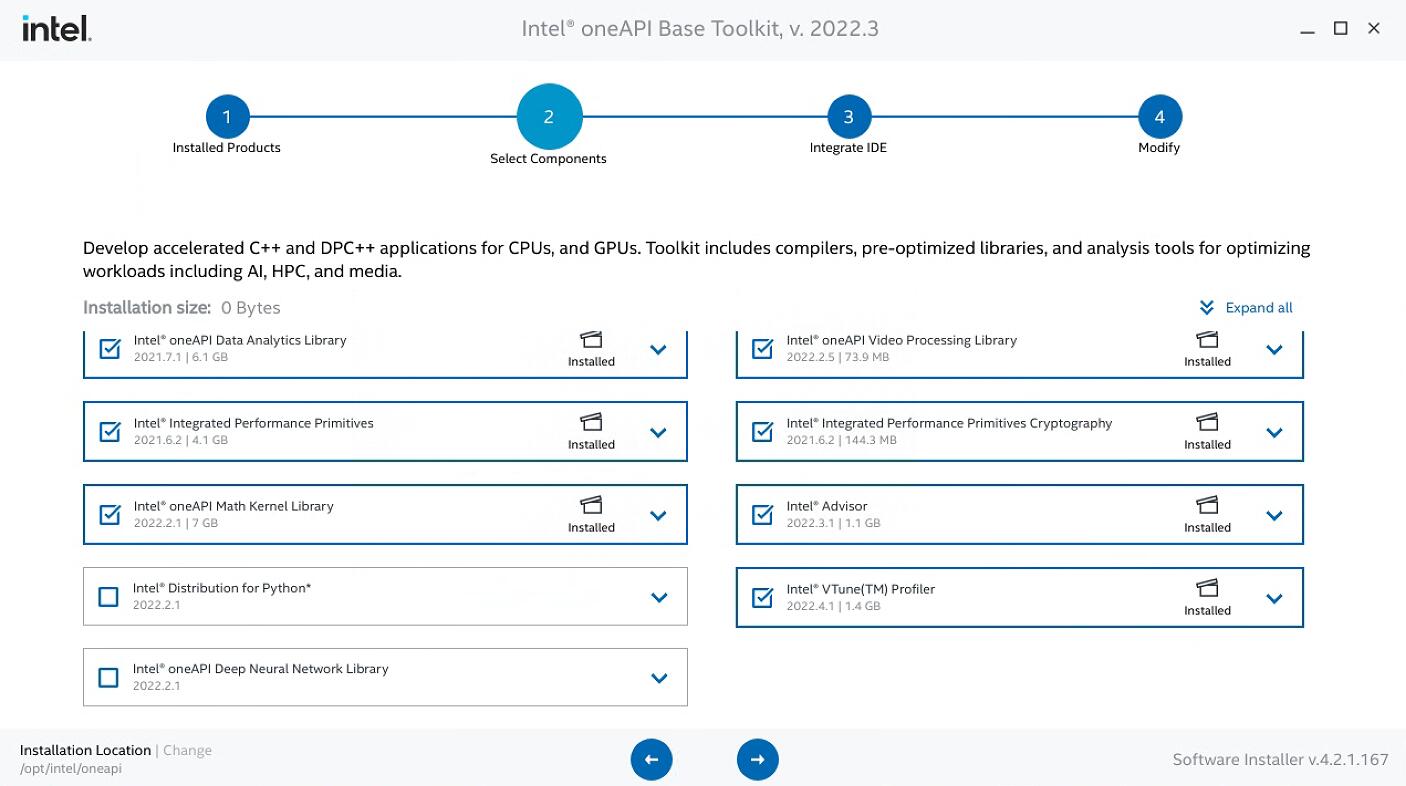Viewport: 1406px width, 786px height.
Task: Select step 4 Modify circle
Action: 1159,117
